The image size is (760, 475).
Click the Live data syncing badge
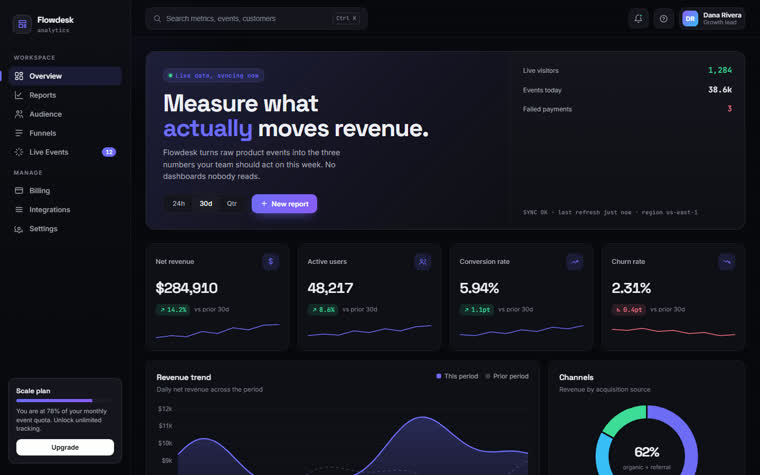coord(214,76)
